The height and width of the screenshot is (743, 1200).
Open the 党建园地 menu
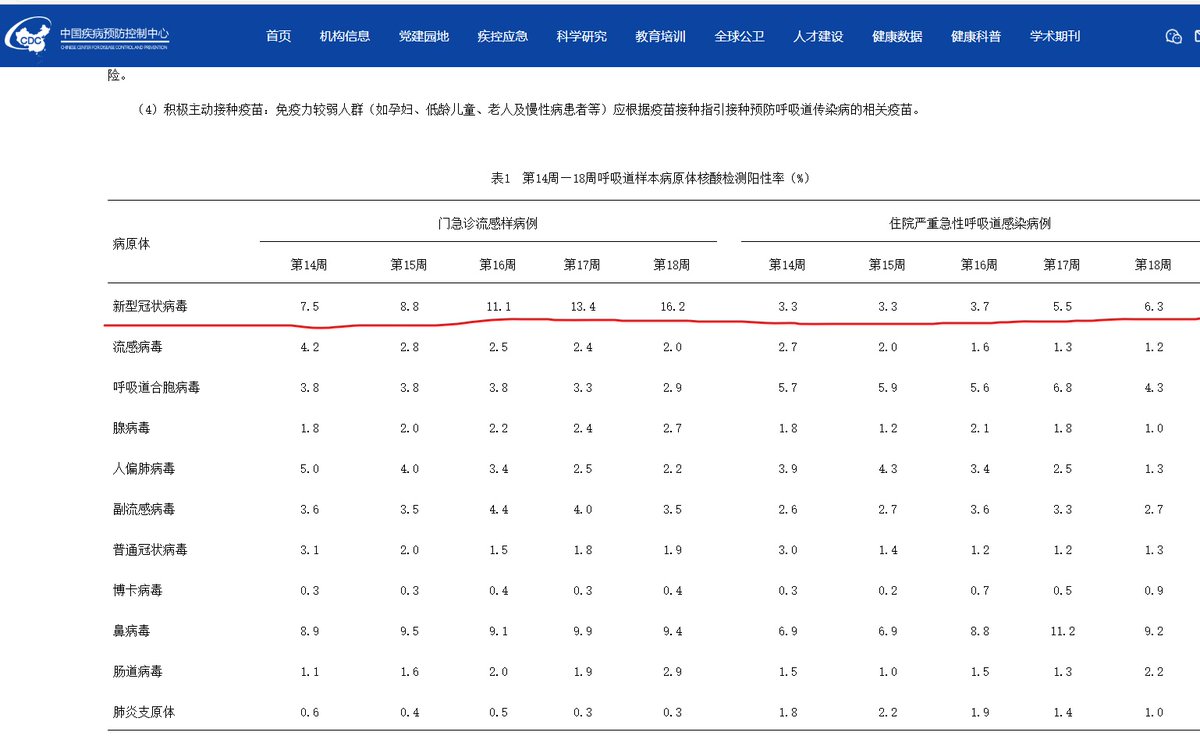[424, 36]
